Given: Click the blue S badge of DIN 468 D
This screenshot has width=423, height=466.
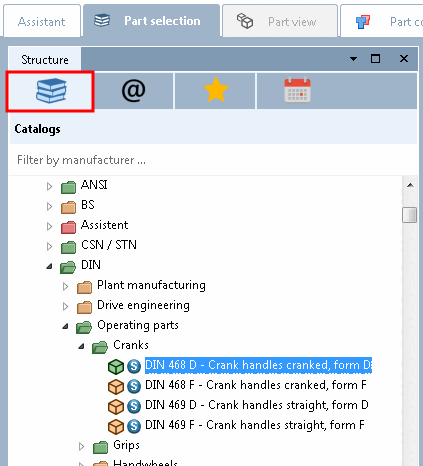Looking at the screenshot, I should (x=134, y=366).
